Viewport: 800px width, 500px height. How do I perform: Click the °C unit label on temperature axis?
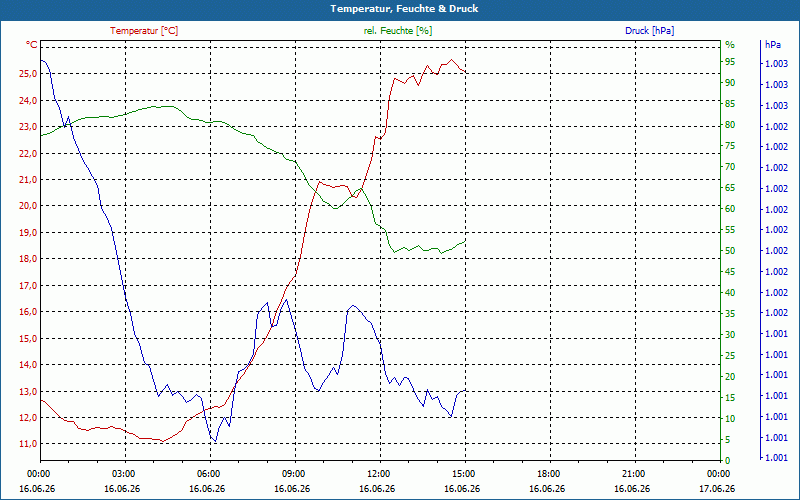click(32, 45)
